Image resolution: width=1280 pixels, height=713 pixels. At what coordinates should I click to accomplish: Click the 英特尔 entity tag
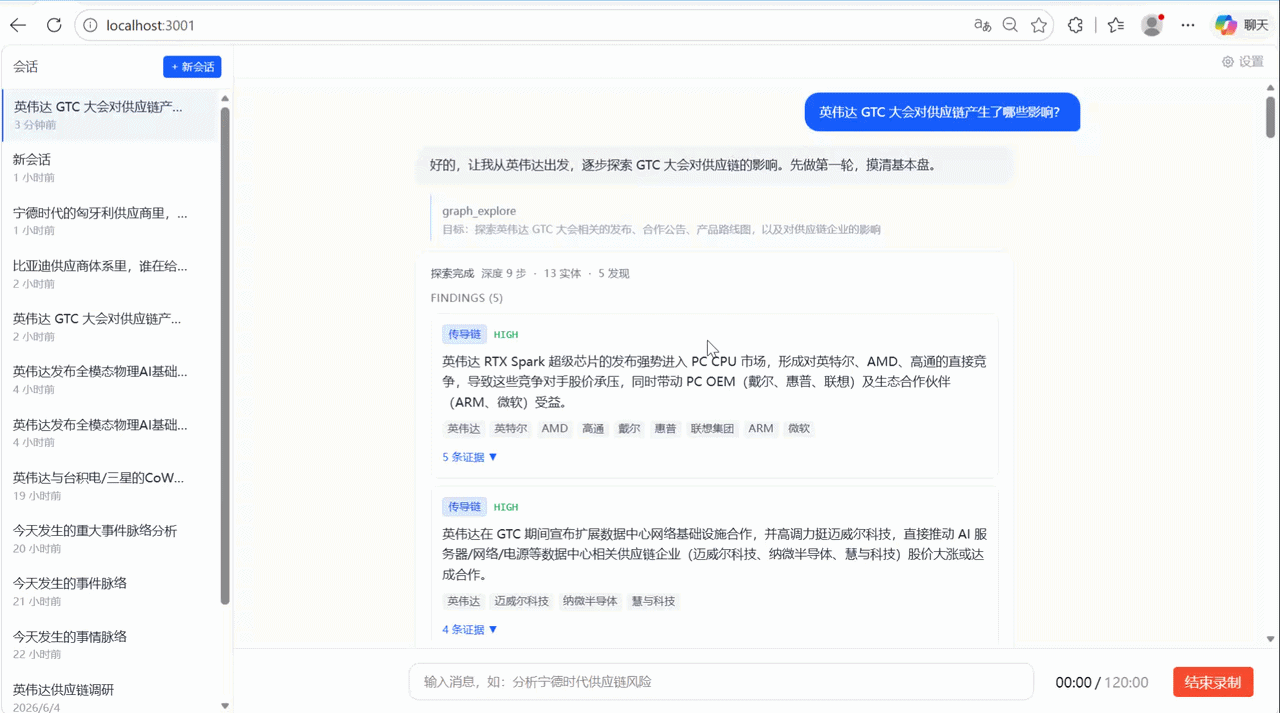pyautogui.click(x=511, y=428)
